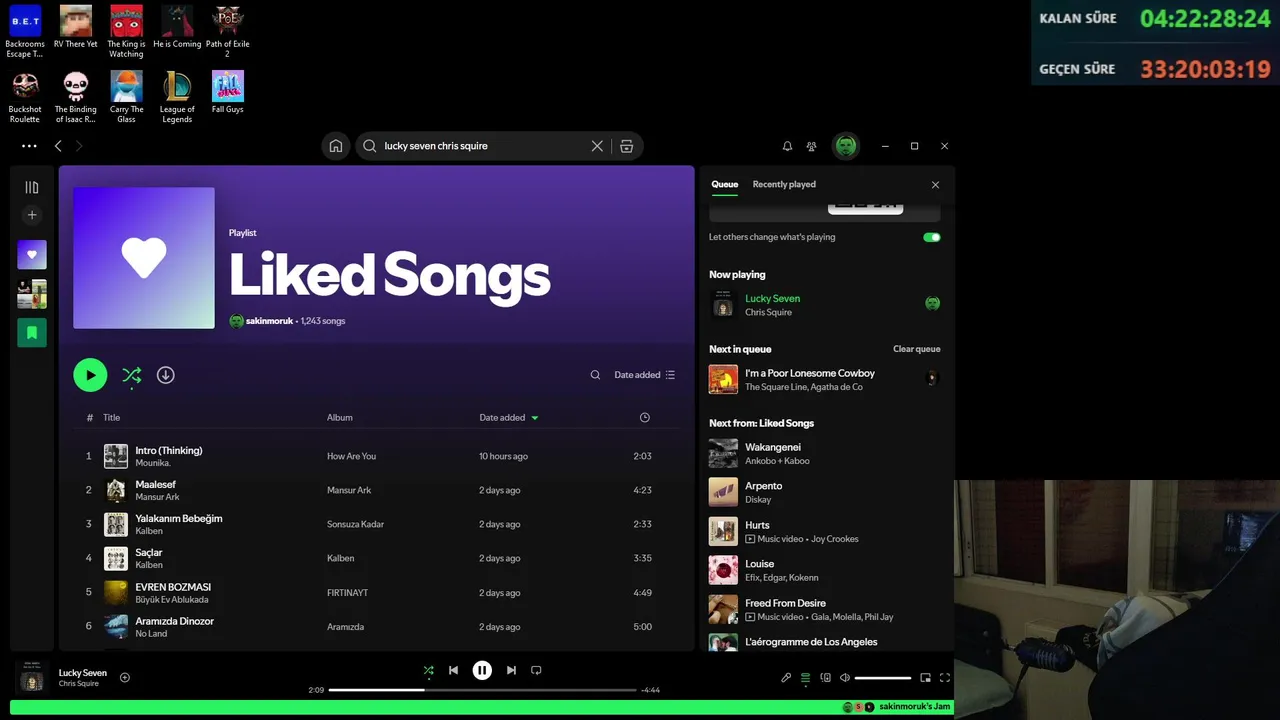Open sakinmoruk profile link under Liked Songs
The width and height of the screenshot is (1280, 720).
point(268,322)
